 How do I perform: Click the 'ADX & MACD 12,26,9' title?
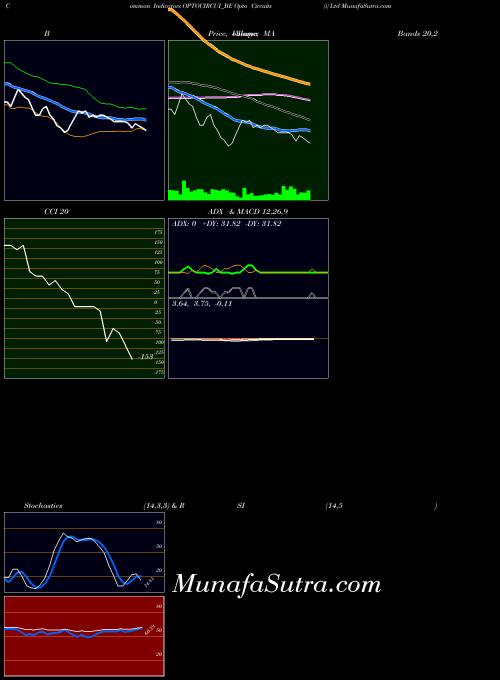point(248,212)
